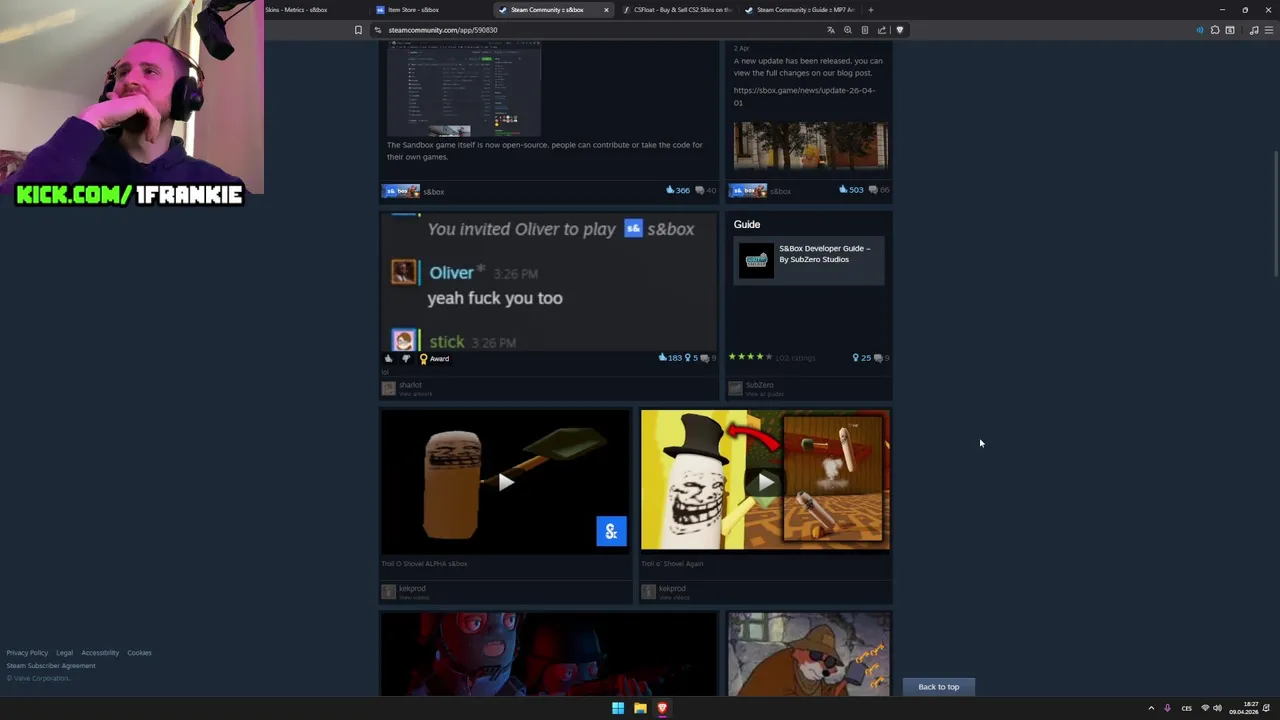The height and width of the screenshot is (720, 1280).
Task: Switch the CES keyboard language indicator
Action: [1187, 708]
